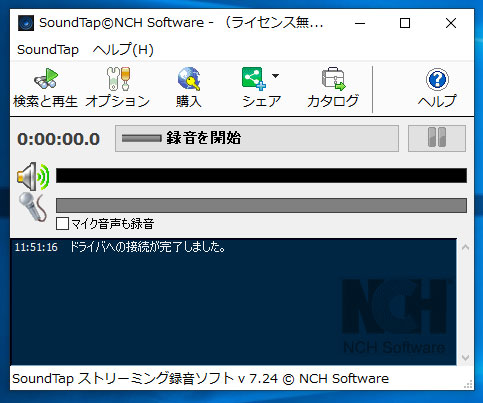Screen dimensions: 483x403
Task: Open the 検索と再生 (Find and Play) tool
Action: click(45, 88)
